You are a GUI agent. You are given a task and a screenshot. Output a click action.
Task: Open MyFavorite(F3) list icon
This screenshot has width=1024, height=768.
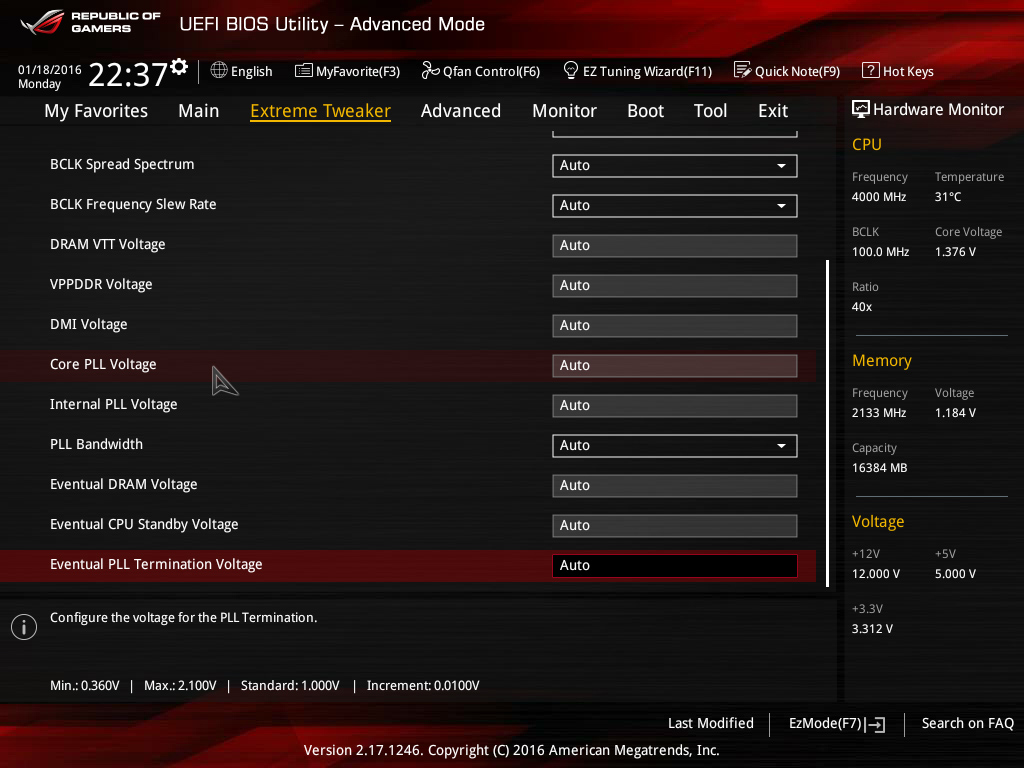coord(304,71)
